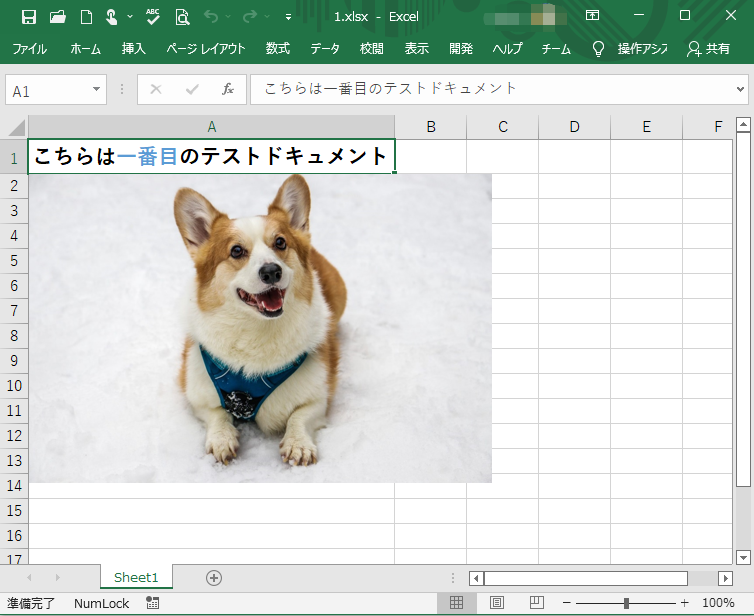Switch to the 校閲 tab
Image resolution: width=754 pixels, height=616 pixels.
[x=372, y=49]
